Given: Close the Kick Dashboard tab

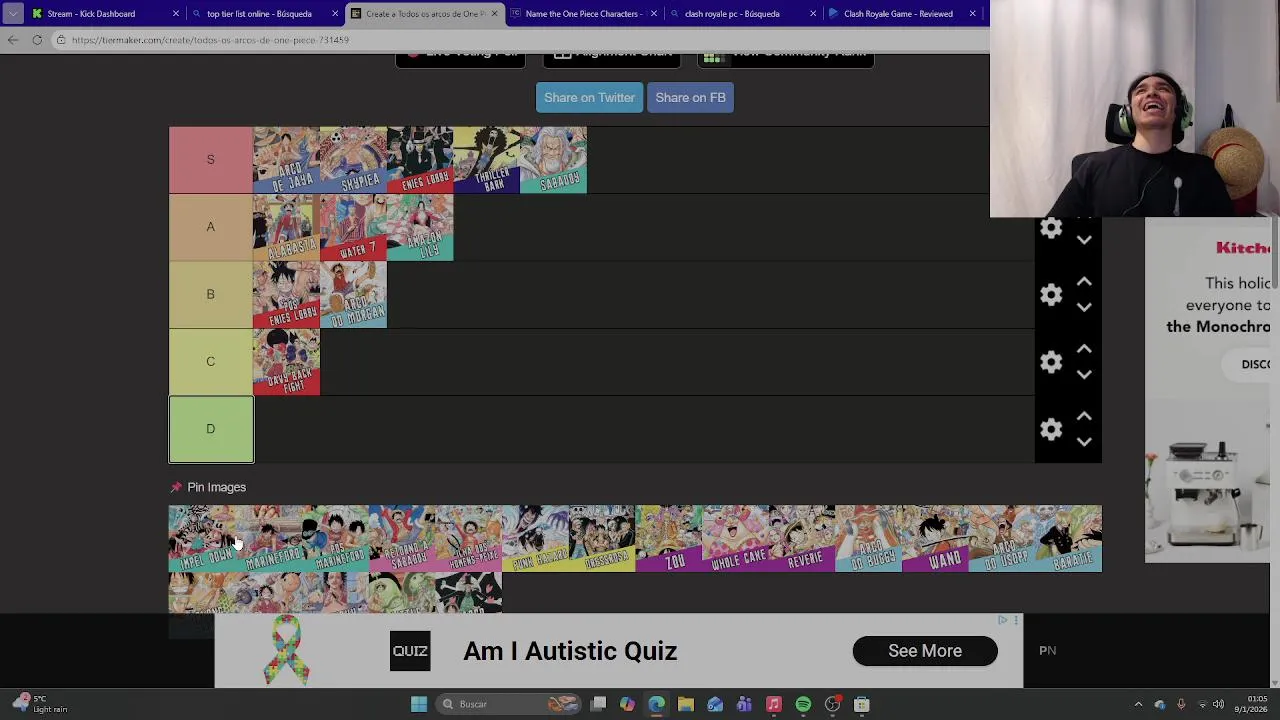Looking at the screenshot, I should tap(176, 14).
